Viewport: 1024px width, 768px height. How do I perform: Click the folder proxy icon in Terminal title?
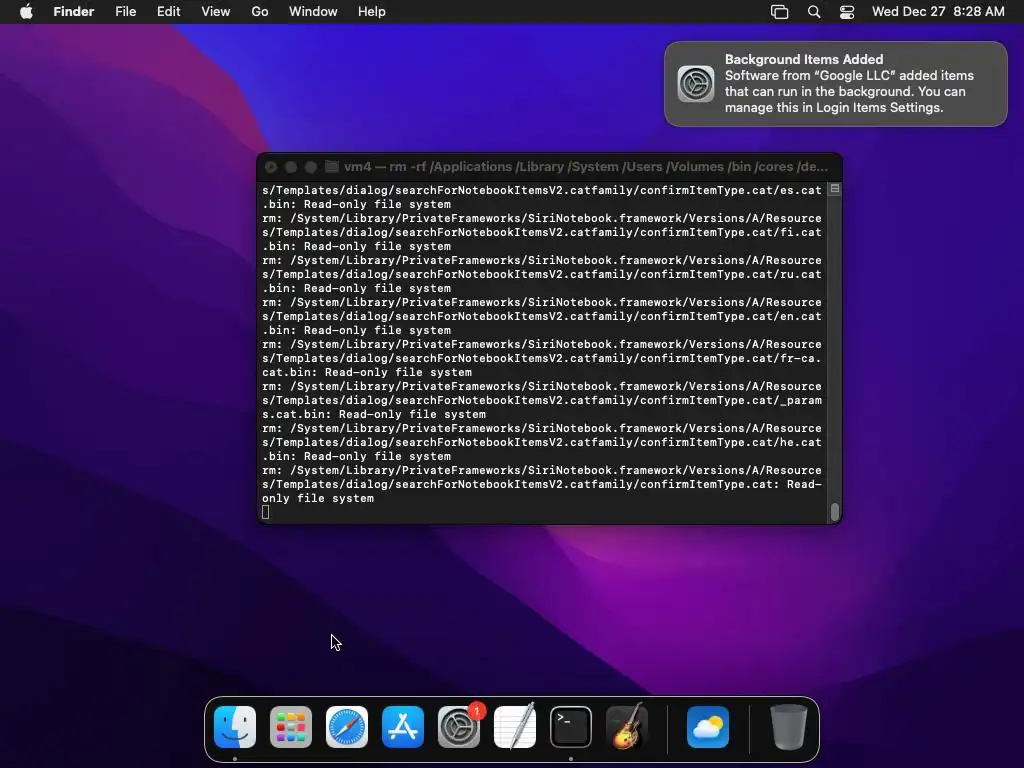pyautogui.click(x=332, y=167)
